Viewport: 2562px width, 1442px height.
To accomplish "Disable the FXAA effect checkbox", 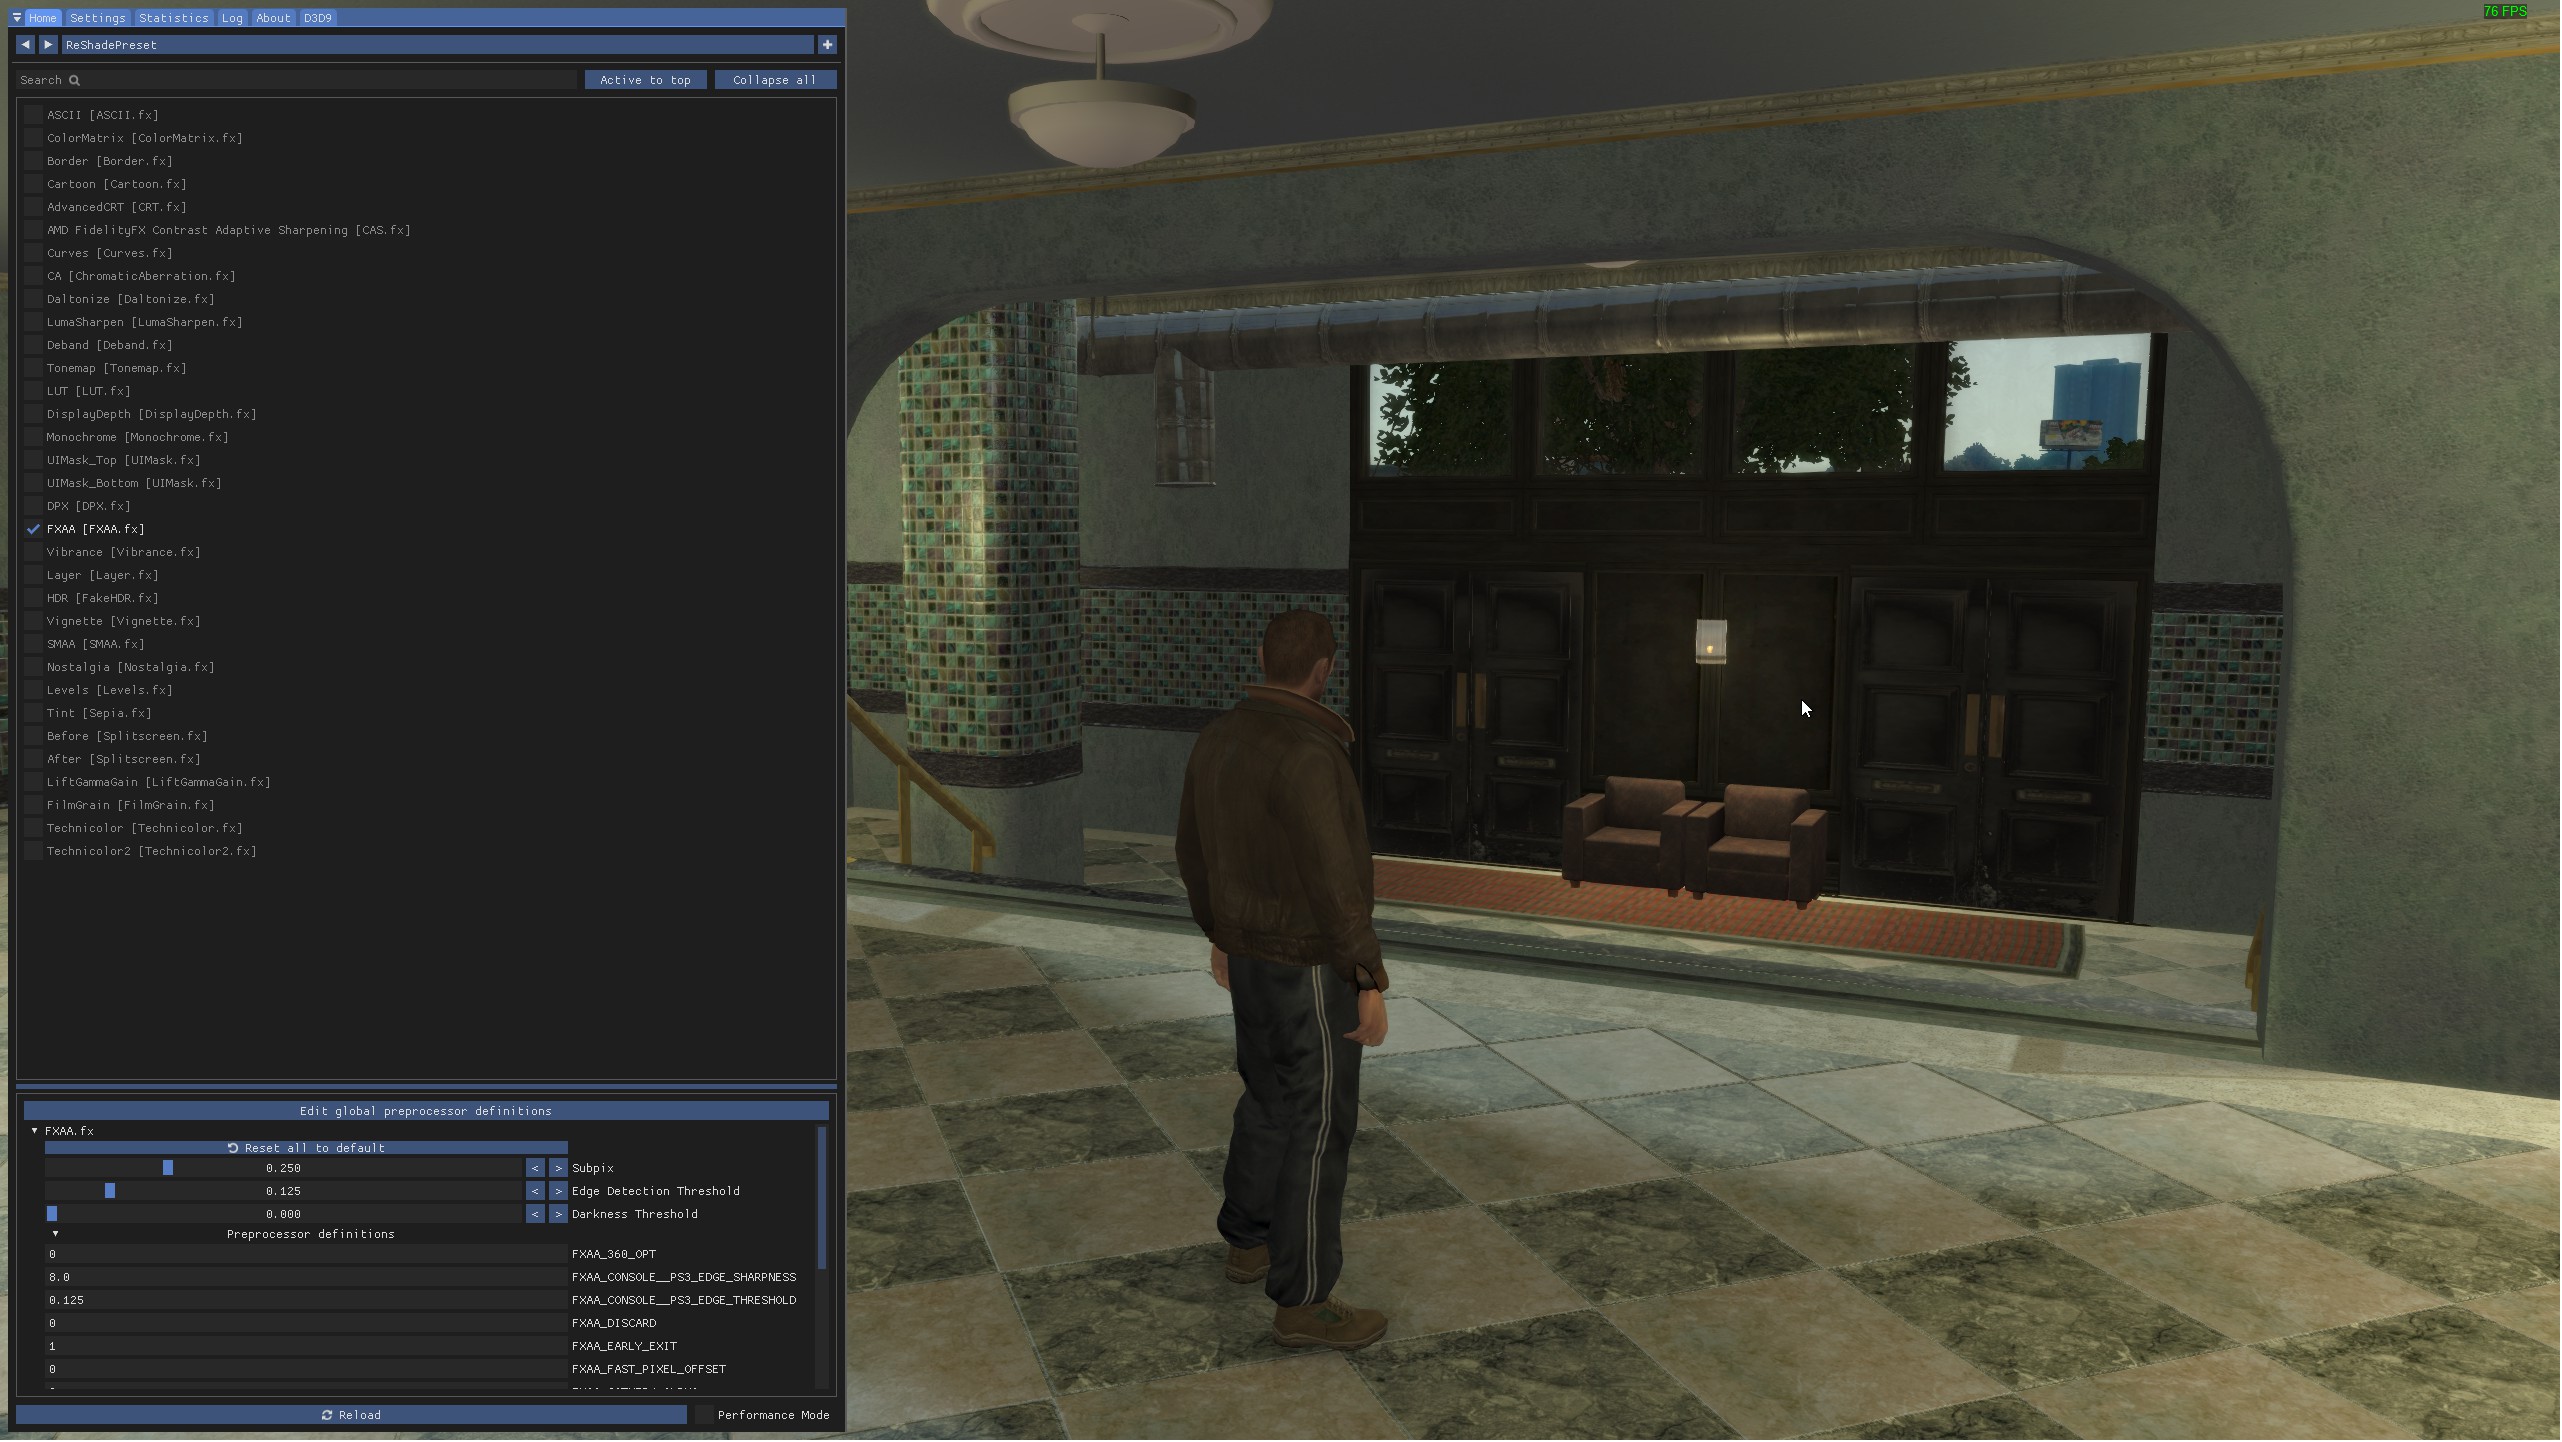I will click(33, 530).
